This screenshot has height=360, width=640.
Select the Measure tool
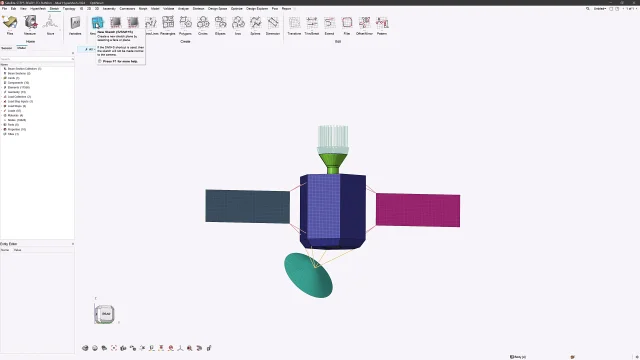(30, 25)
